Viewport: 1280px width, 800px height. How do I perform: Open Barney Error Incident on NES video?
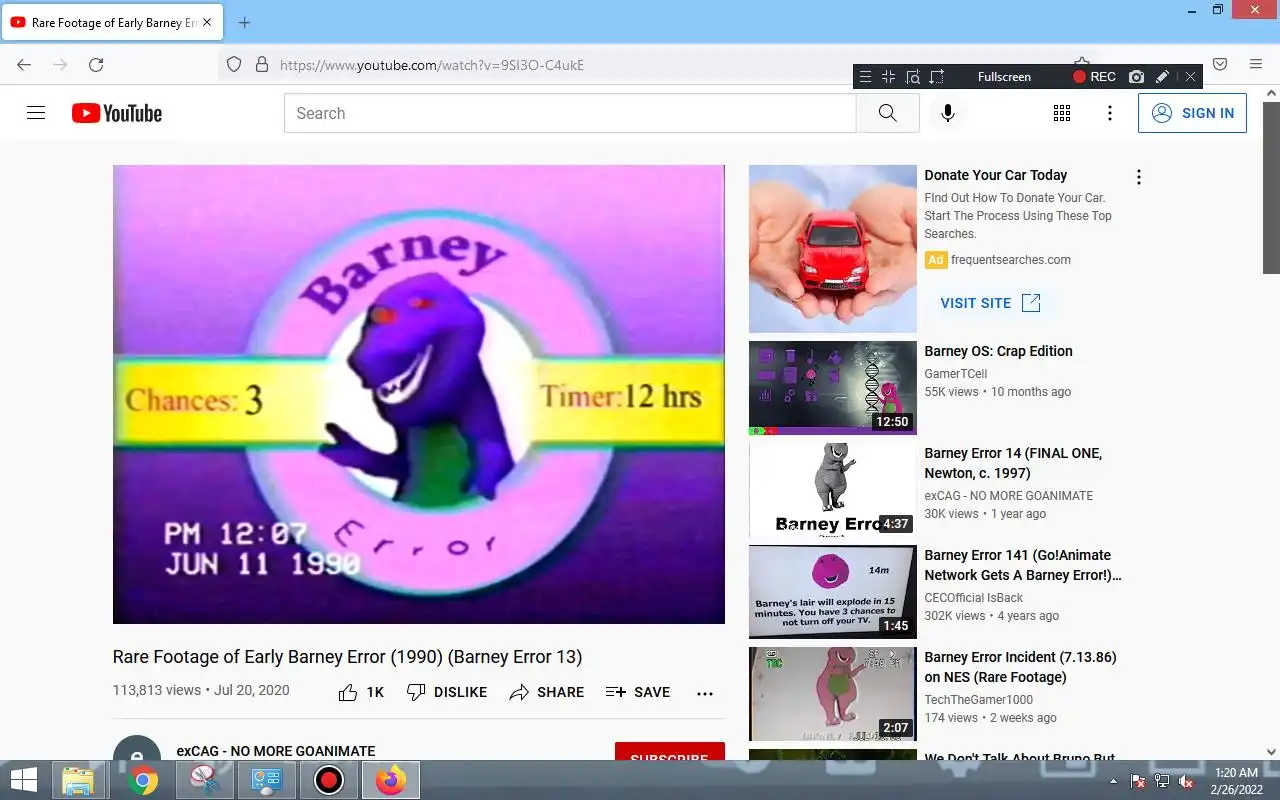coord(1020,667)
